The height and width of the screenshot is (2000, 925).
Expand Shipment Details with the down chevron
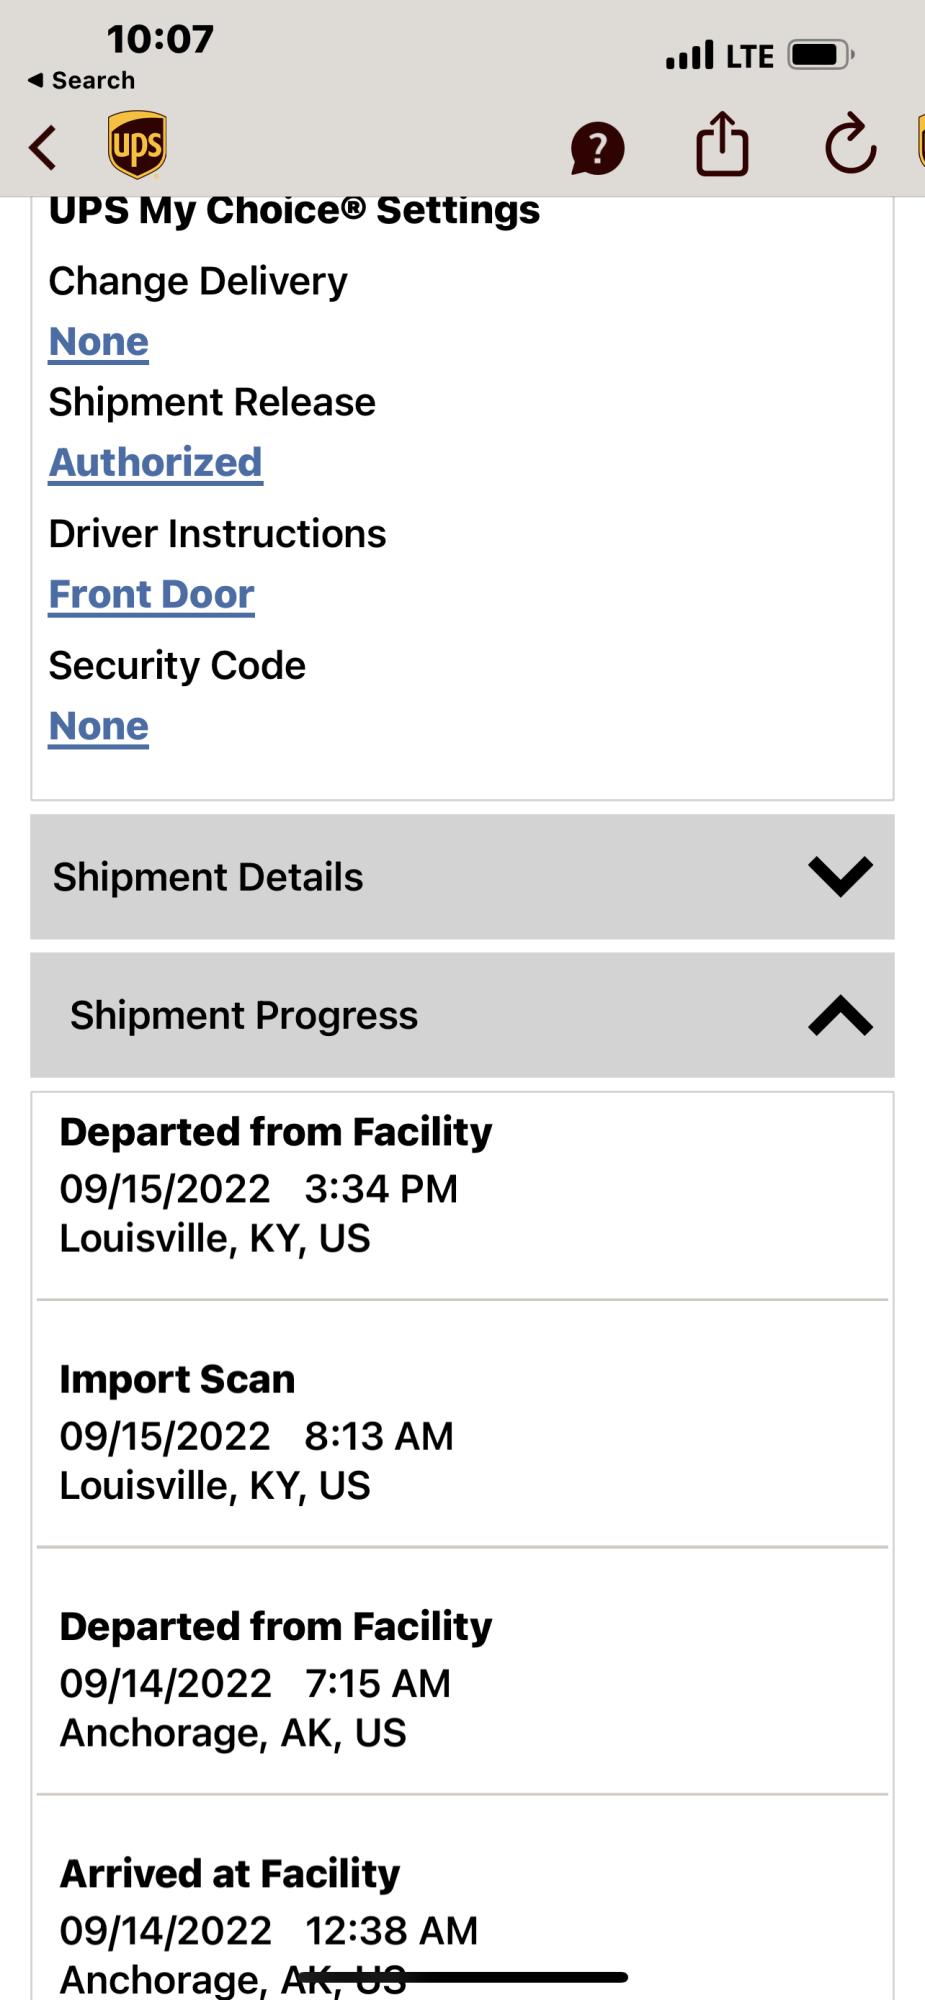840,876
